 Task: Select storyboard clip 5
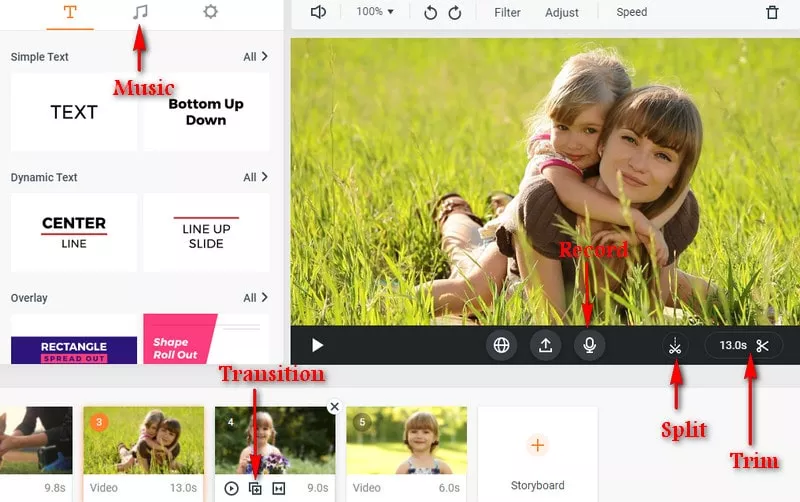point(406,454)
